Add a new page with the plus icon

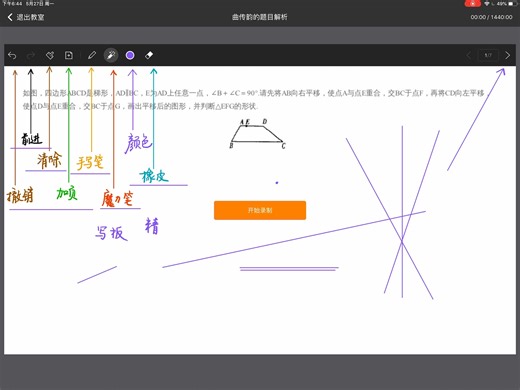click(x=69, y=55)
